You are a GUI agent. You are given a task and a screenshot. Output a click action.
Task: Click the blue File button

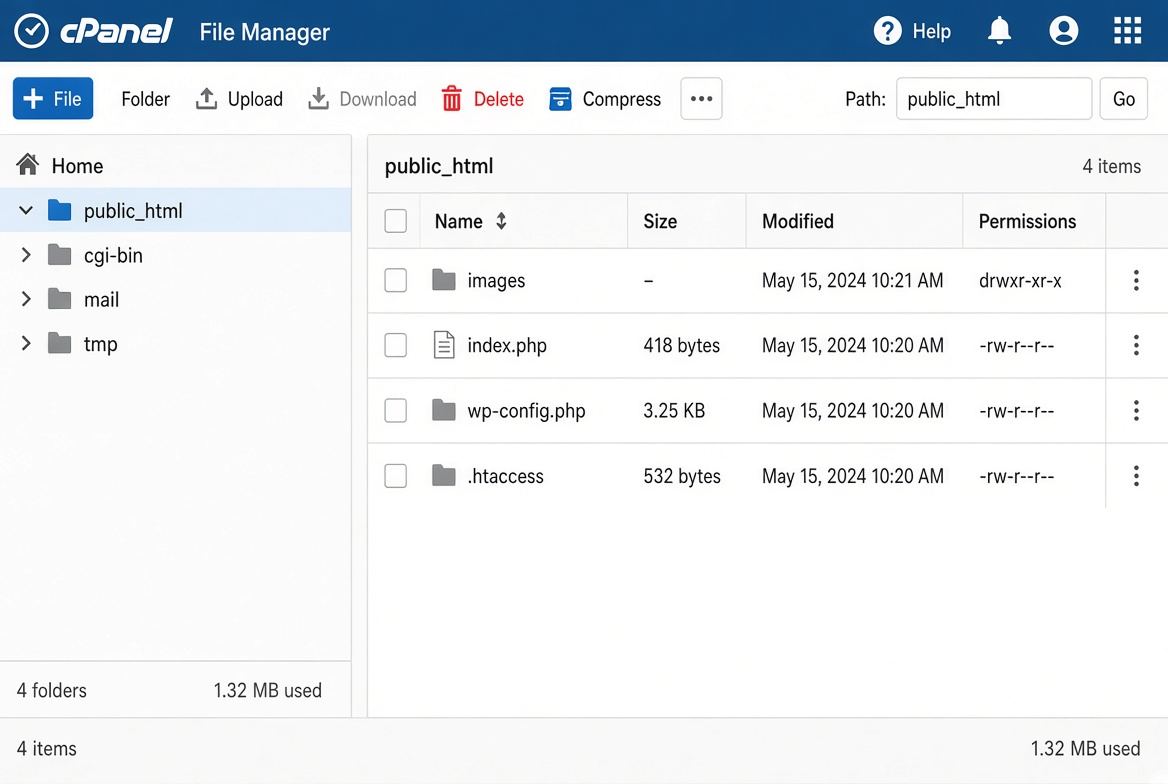point(53,98)
